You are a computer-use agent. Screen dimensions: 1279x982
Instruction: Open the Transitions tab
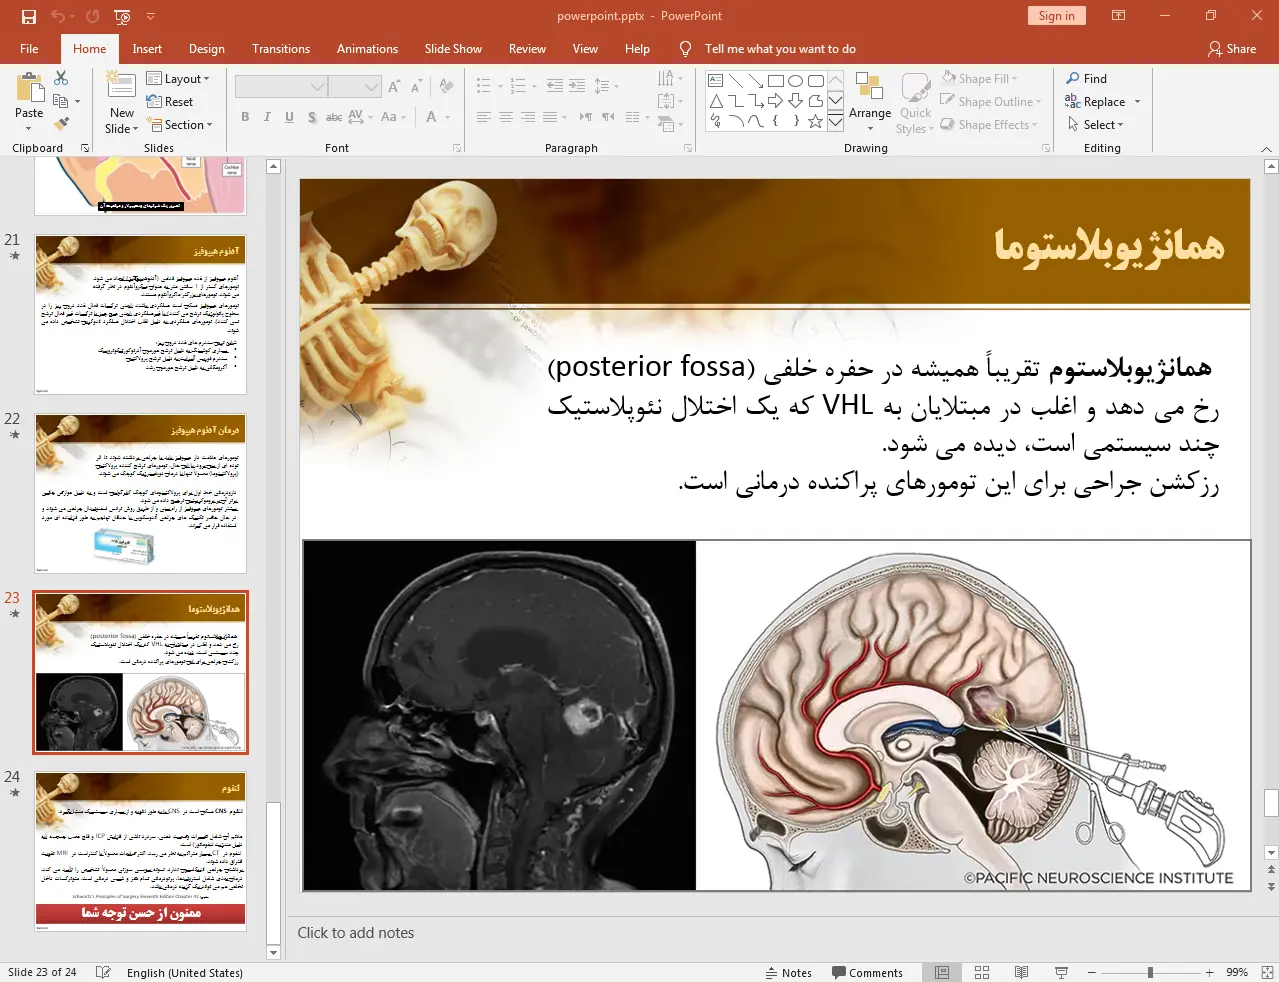point(281,49)
